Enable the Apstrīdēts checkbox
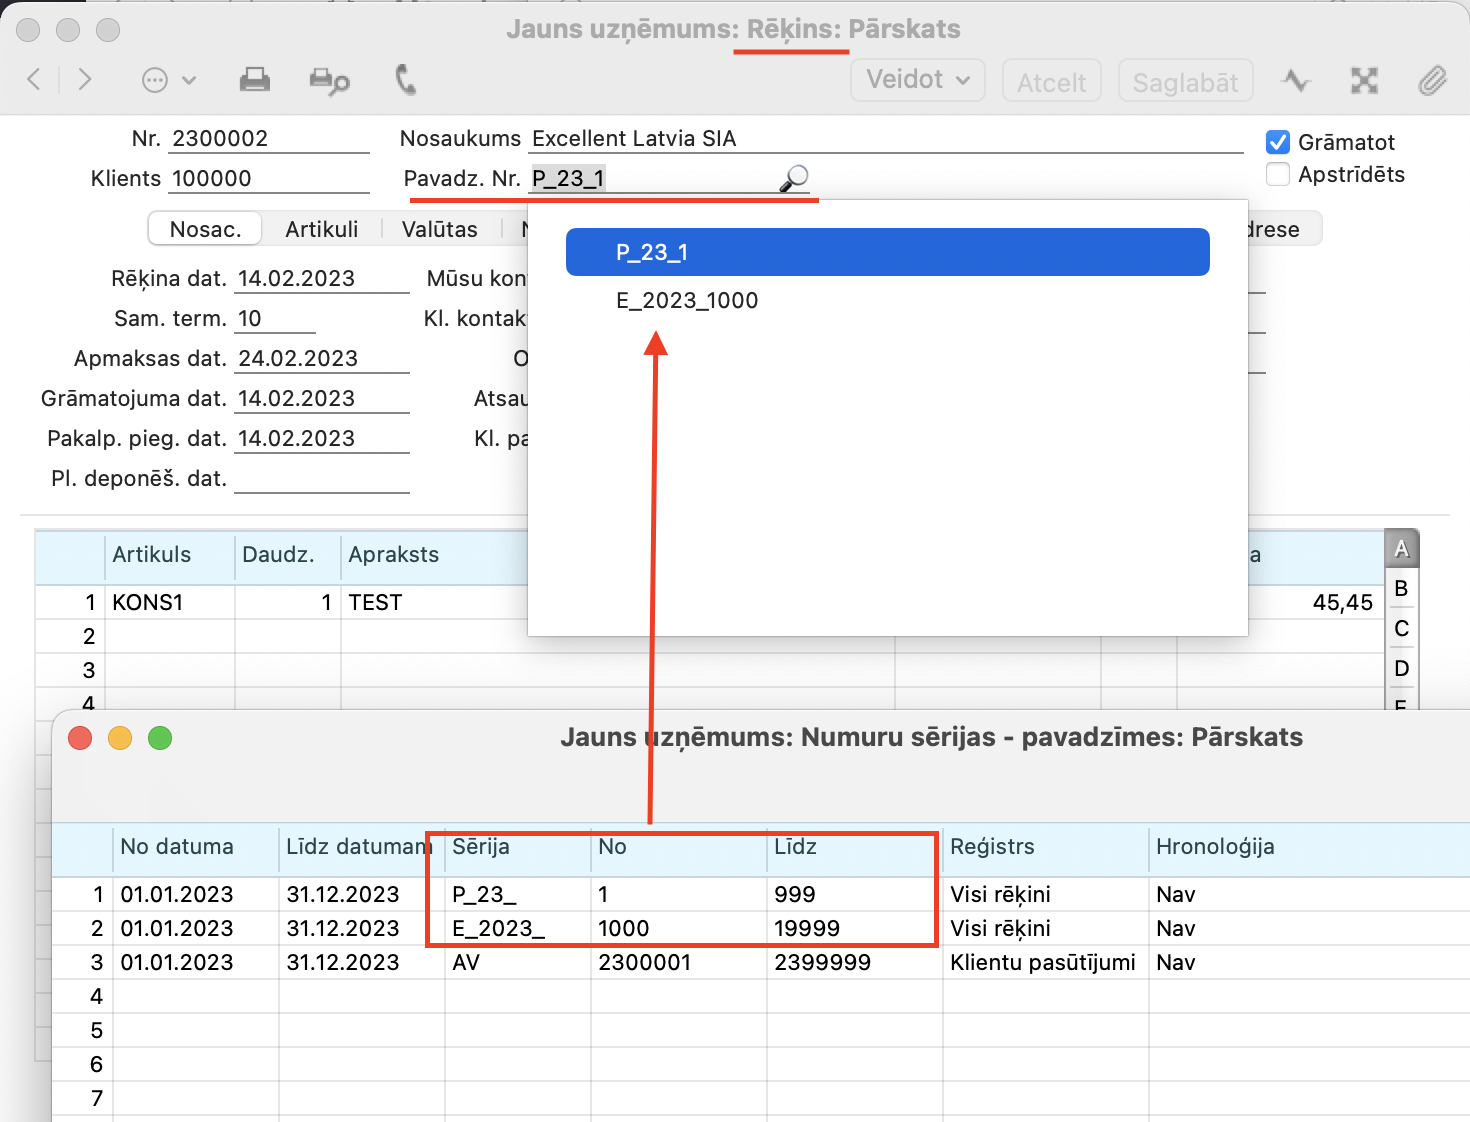1470x1122 pixels. pos(1277,175)
